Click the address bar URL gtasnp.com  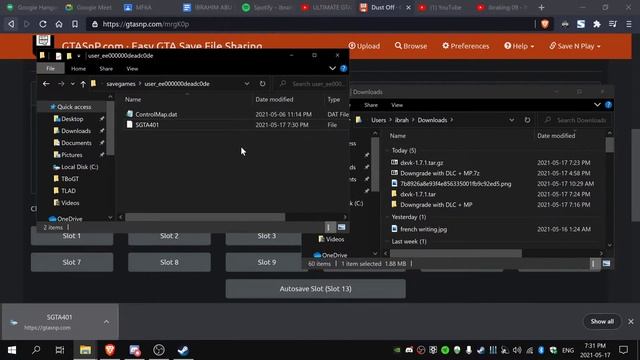[x=146, y=24]
